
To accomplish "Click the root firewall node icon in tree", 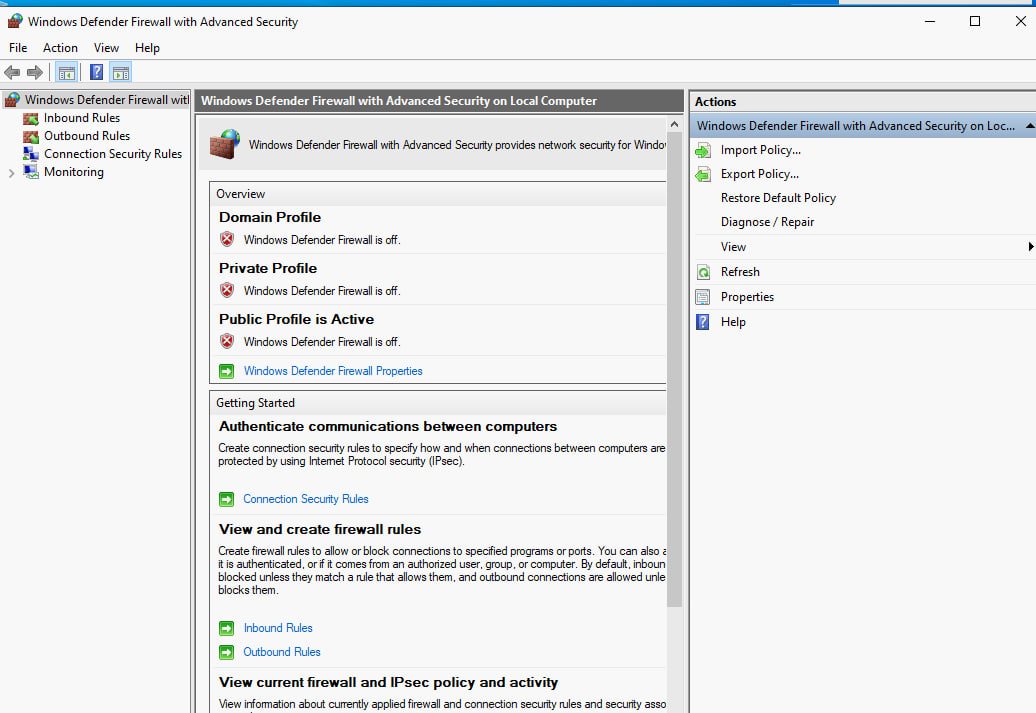I will [x=12, y=100].
